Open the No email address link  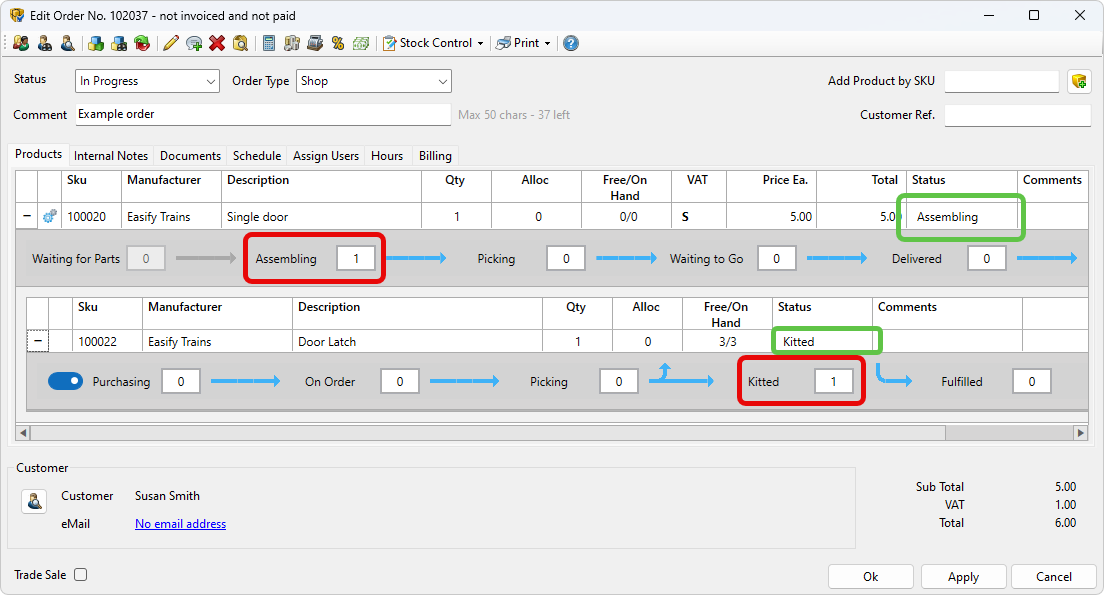click(180, 524)
